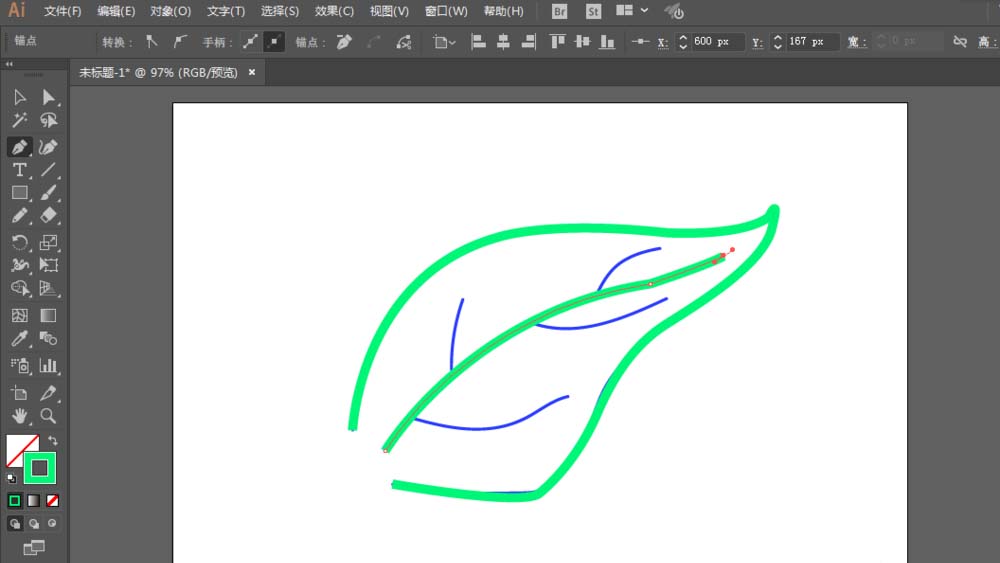Pick the Mesh tool
1000x563 pixels.
[19, 316]
